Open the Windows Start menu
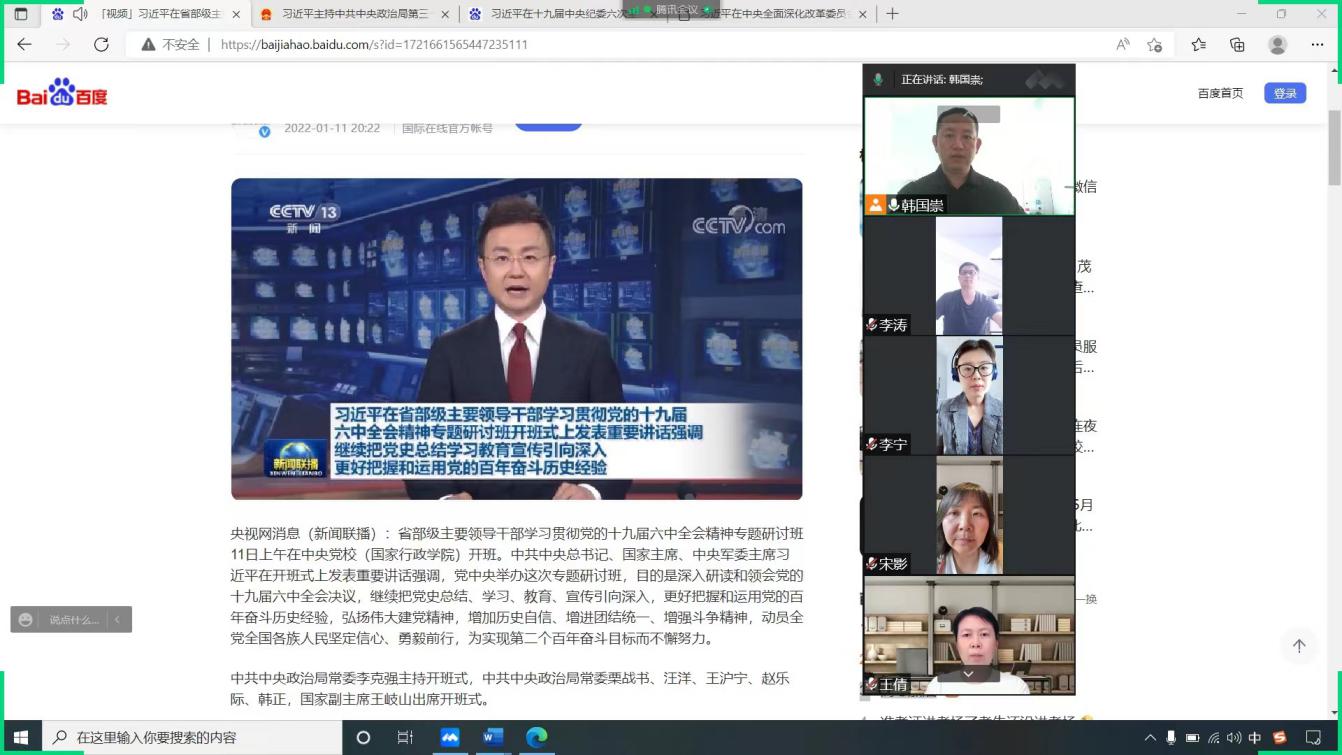This screenshot has height=755, width=1342. point(20,738)
